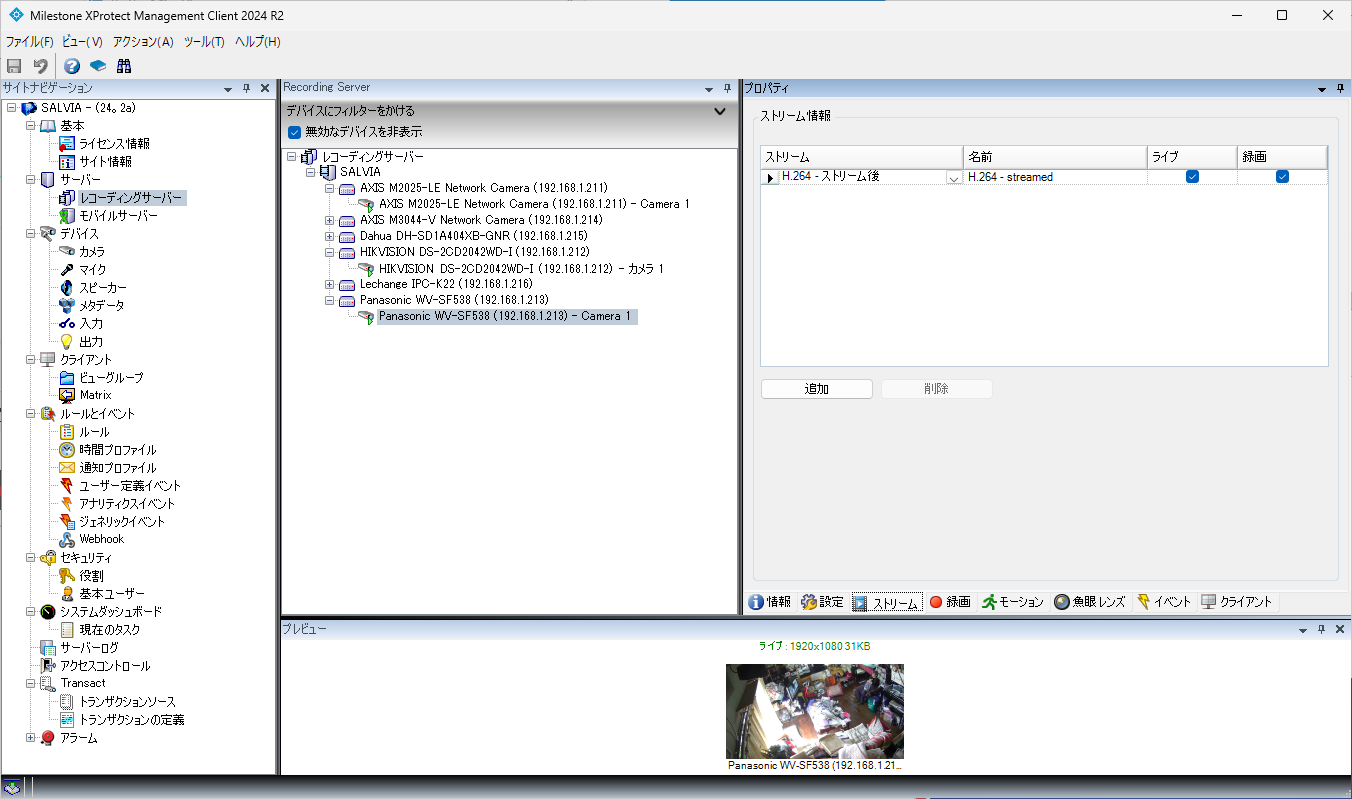The image size is (1352, 799).
Task: Switch to モーション properties tab
Action: (x=1012, y=602)
